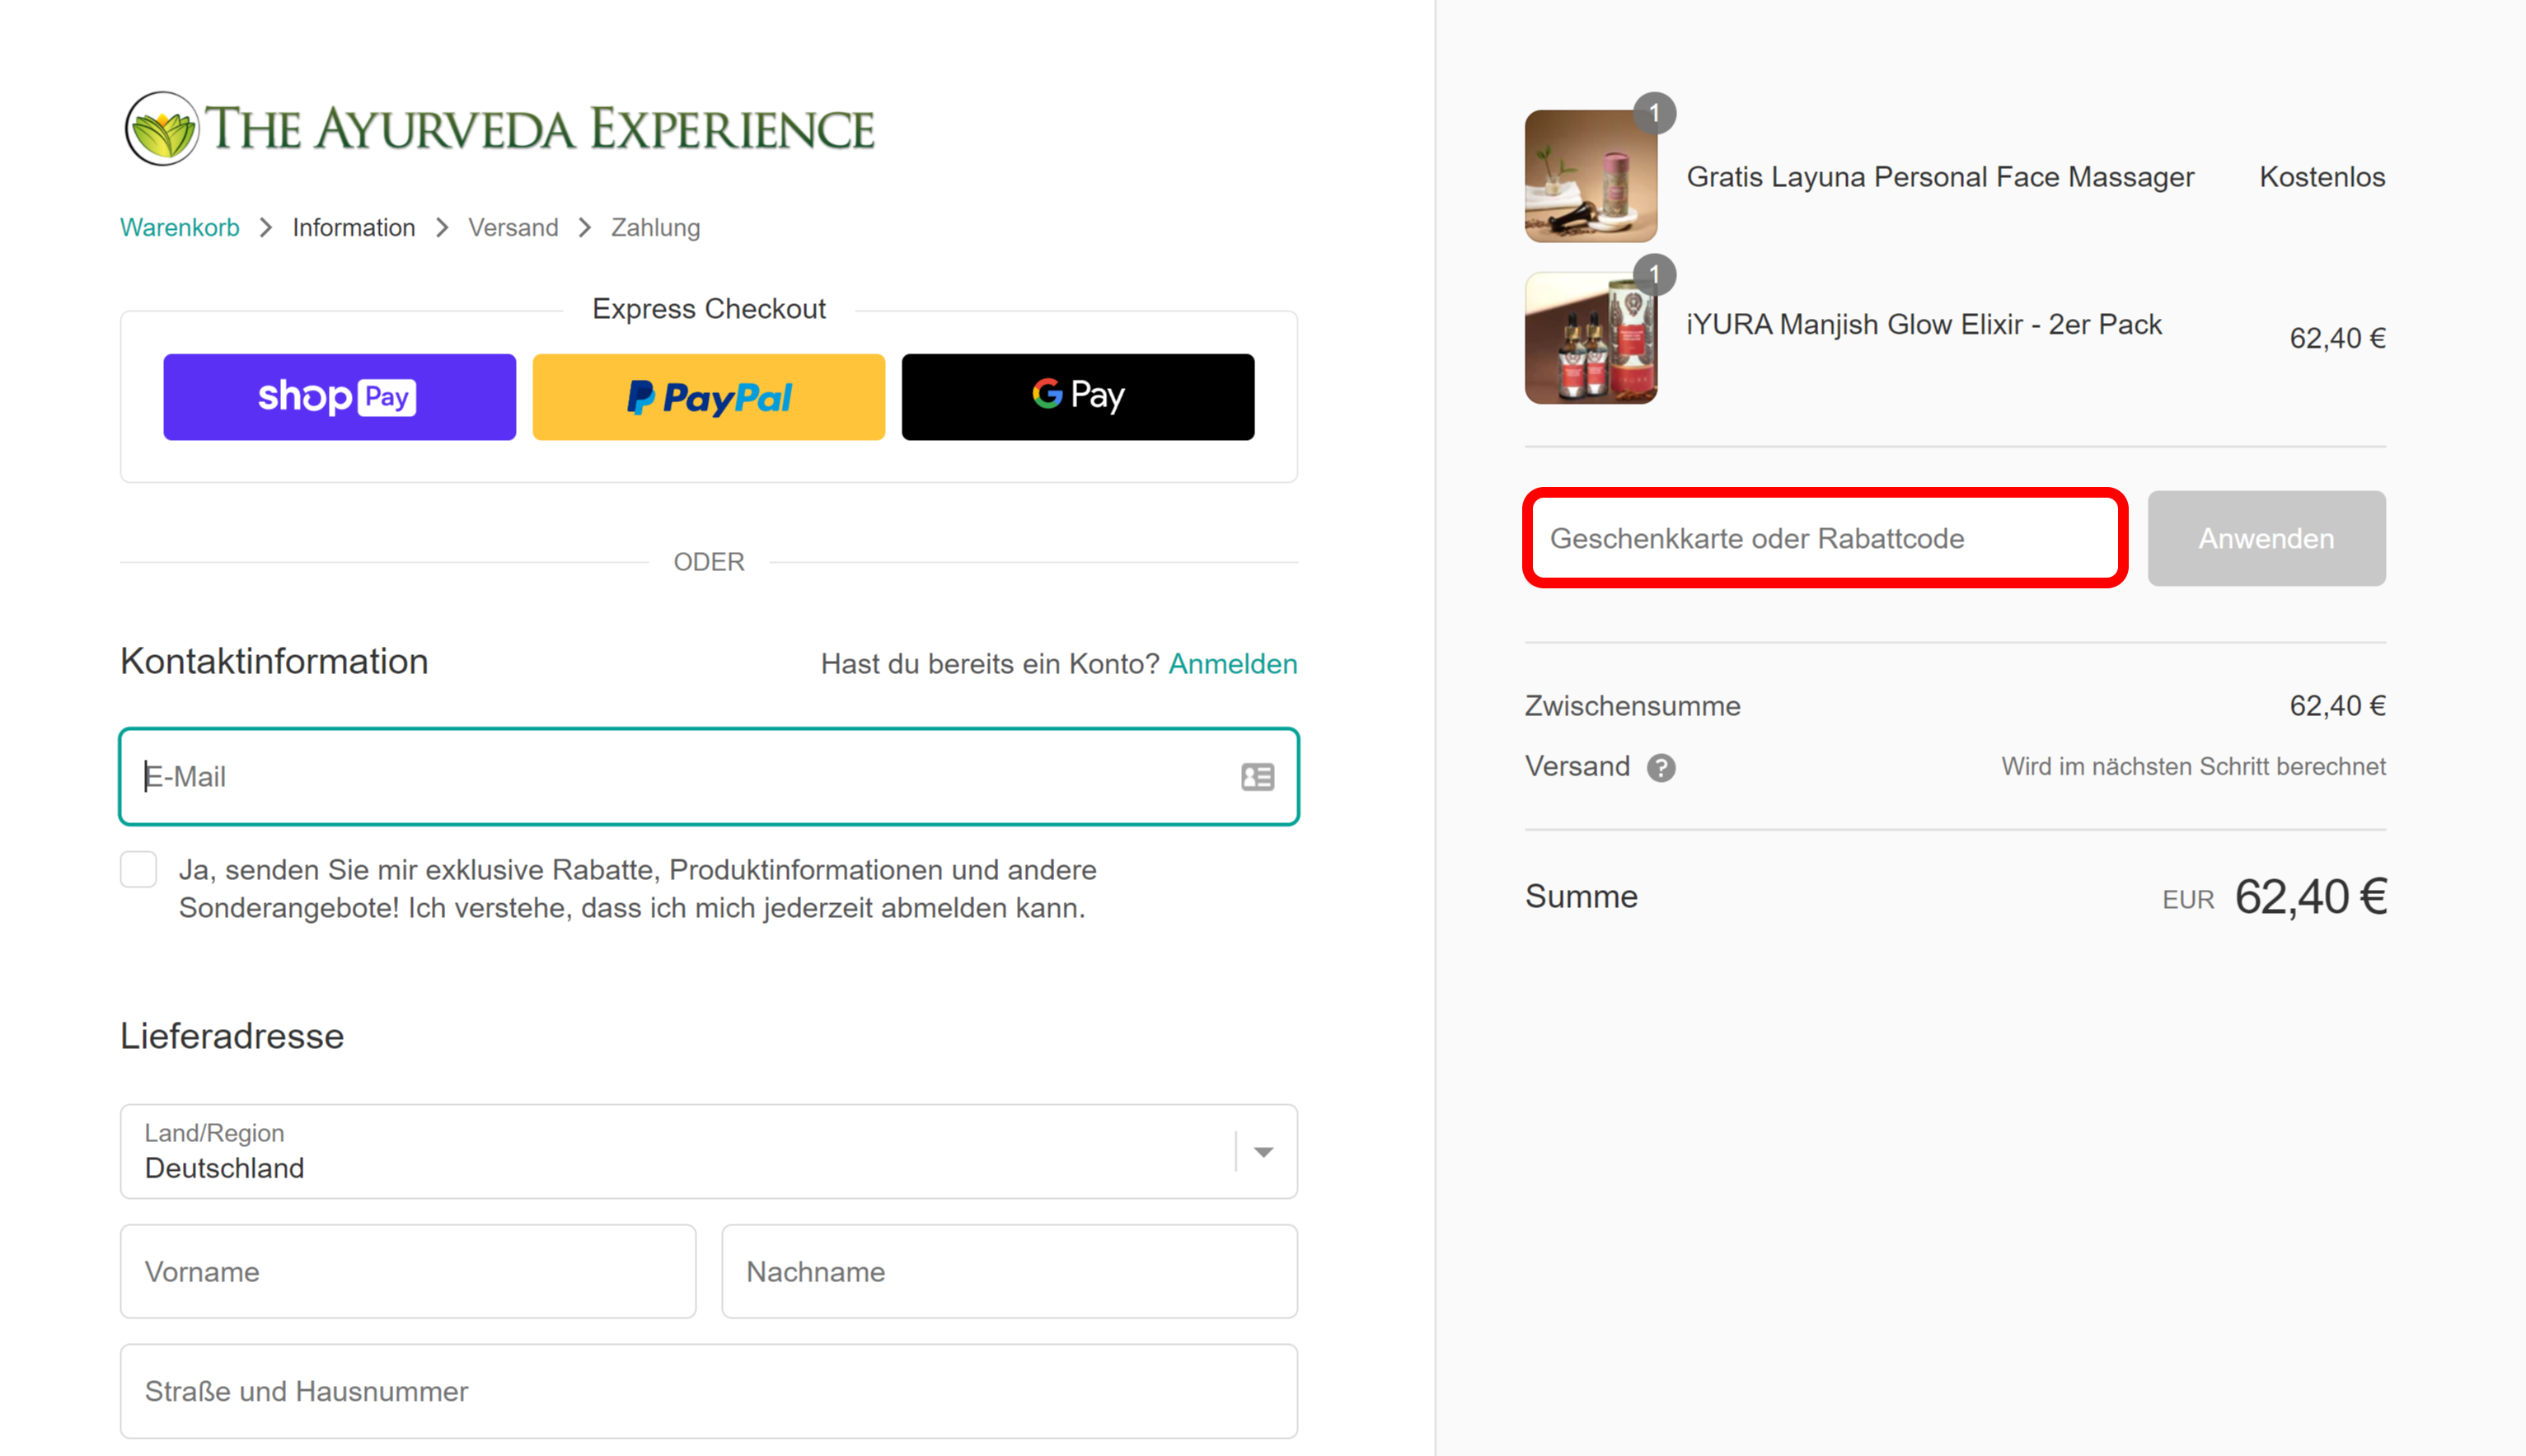Select the Zahlung breadcrumb step
Screen dimensions: 2526x1456
coord(655,228)
